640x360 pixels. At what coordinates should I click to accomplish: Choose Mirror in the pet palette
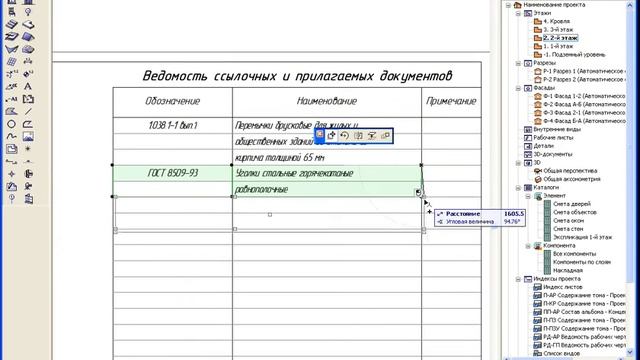pyautogui.click(x=358, y=136)
